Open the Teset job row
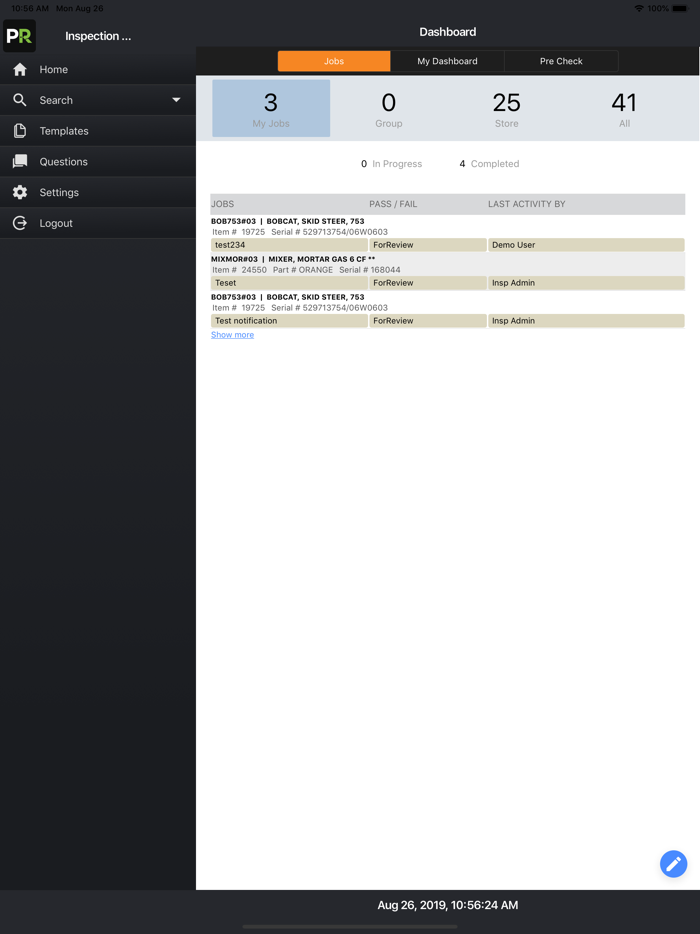700x934 pixels. point(447,283)
